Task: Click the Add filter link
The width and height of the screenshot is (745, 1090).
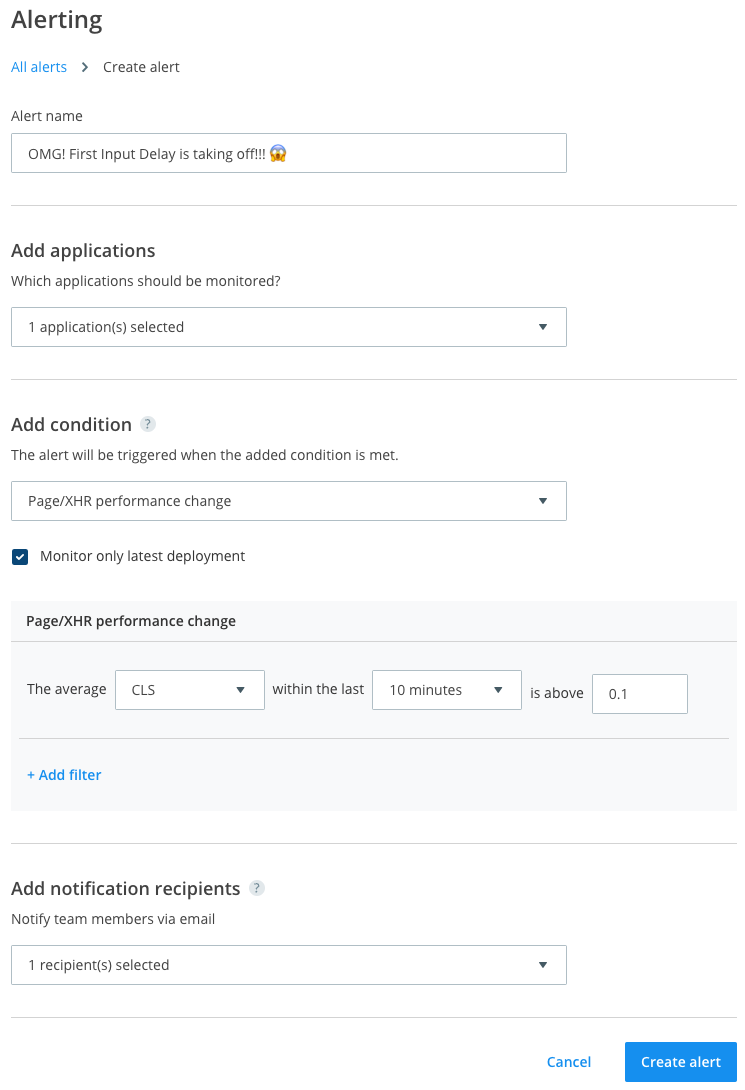Action: (64, 774)
